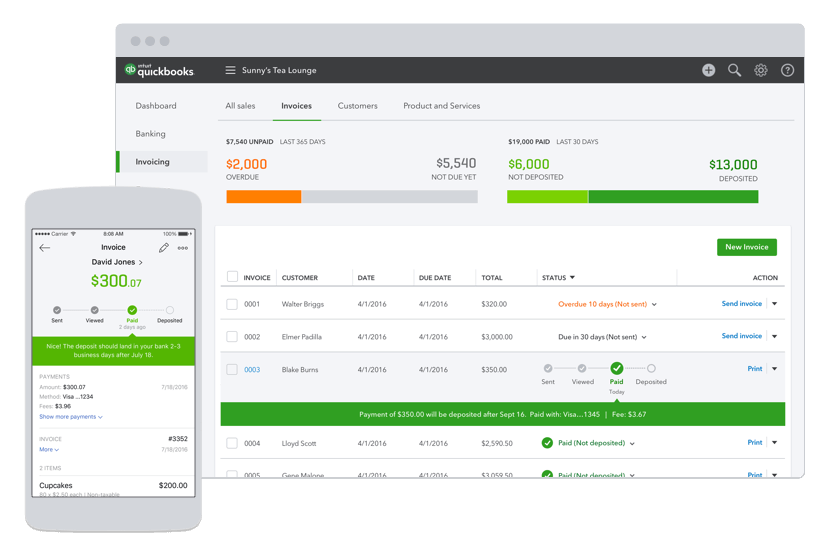This screenshot has width=818, height=547.
Task: Check invoice 0004 Lloyd Scott checkbox
Action: click(x=232, y=443)
